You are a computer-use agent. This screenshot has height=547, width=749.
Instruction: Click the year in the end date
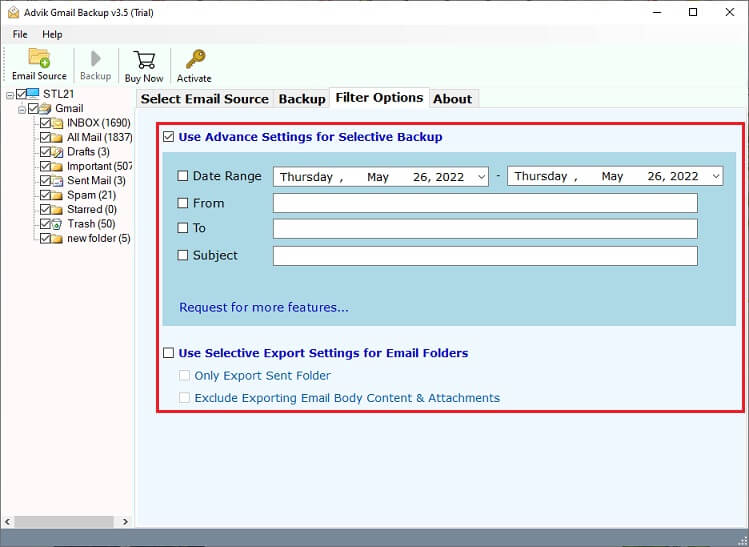click(x=685, y=176)
